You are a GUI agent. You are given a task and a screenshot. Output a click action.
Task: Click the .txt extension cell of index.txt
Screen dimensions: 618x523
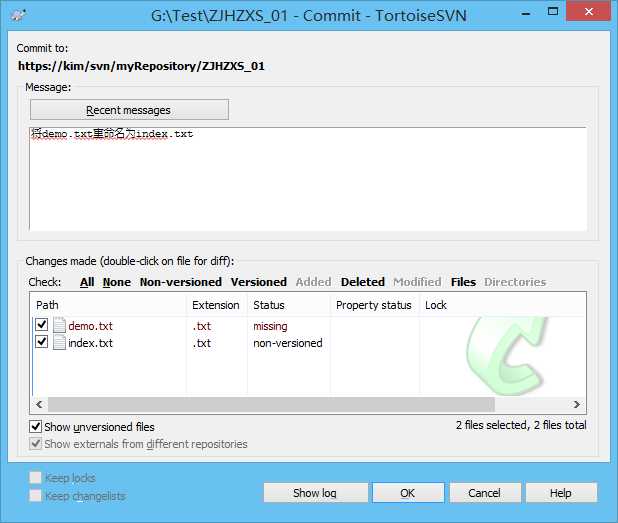(202, 343)
